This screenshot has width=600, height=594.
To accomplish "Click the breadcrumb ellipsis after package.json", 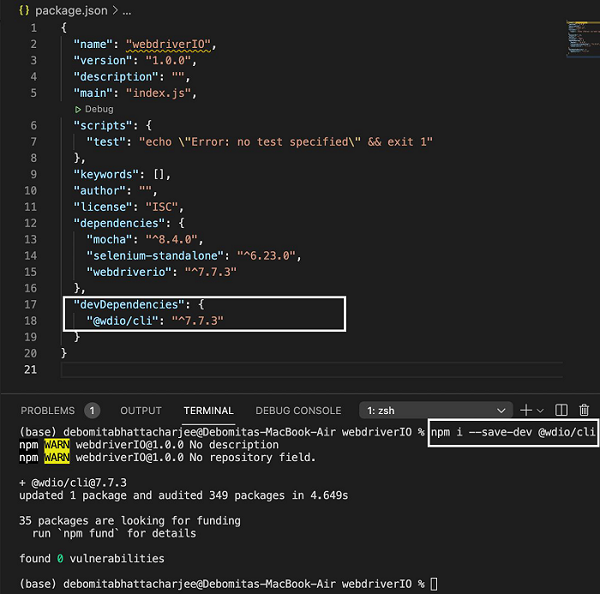I will 131,9.
